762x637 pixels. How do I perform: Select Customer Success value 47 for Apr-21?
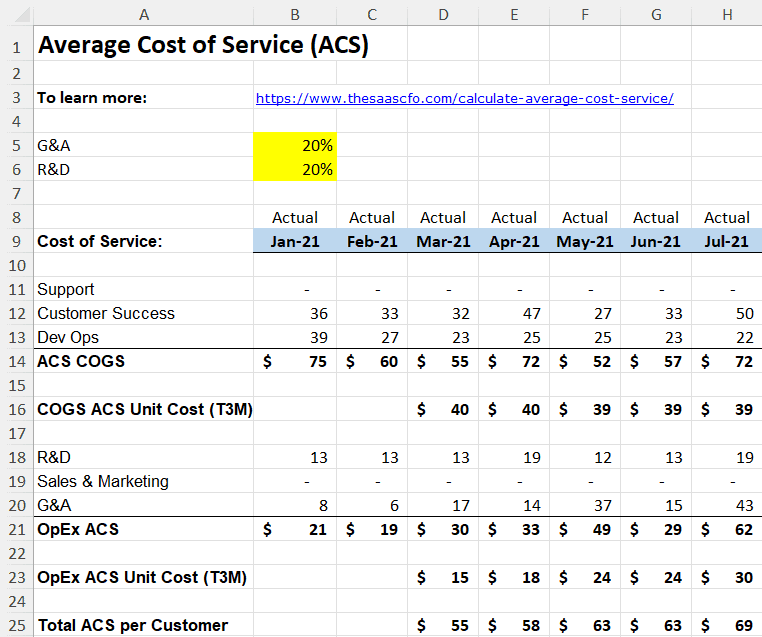point(514,313)
